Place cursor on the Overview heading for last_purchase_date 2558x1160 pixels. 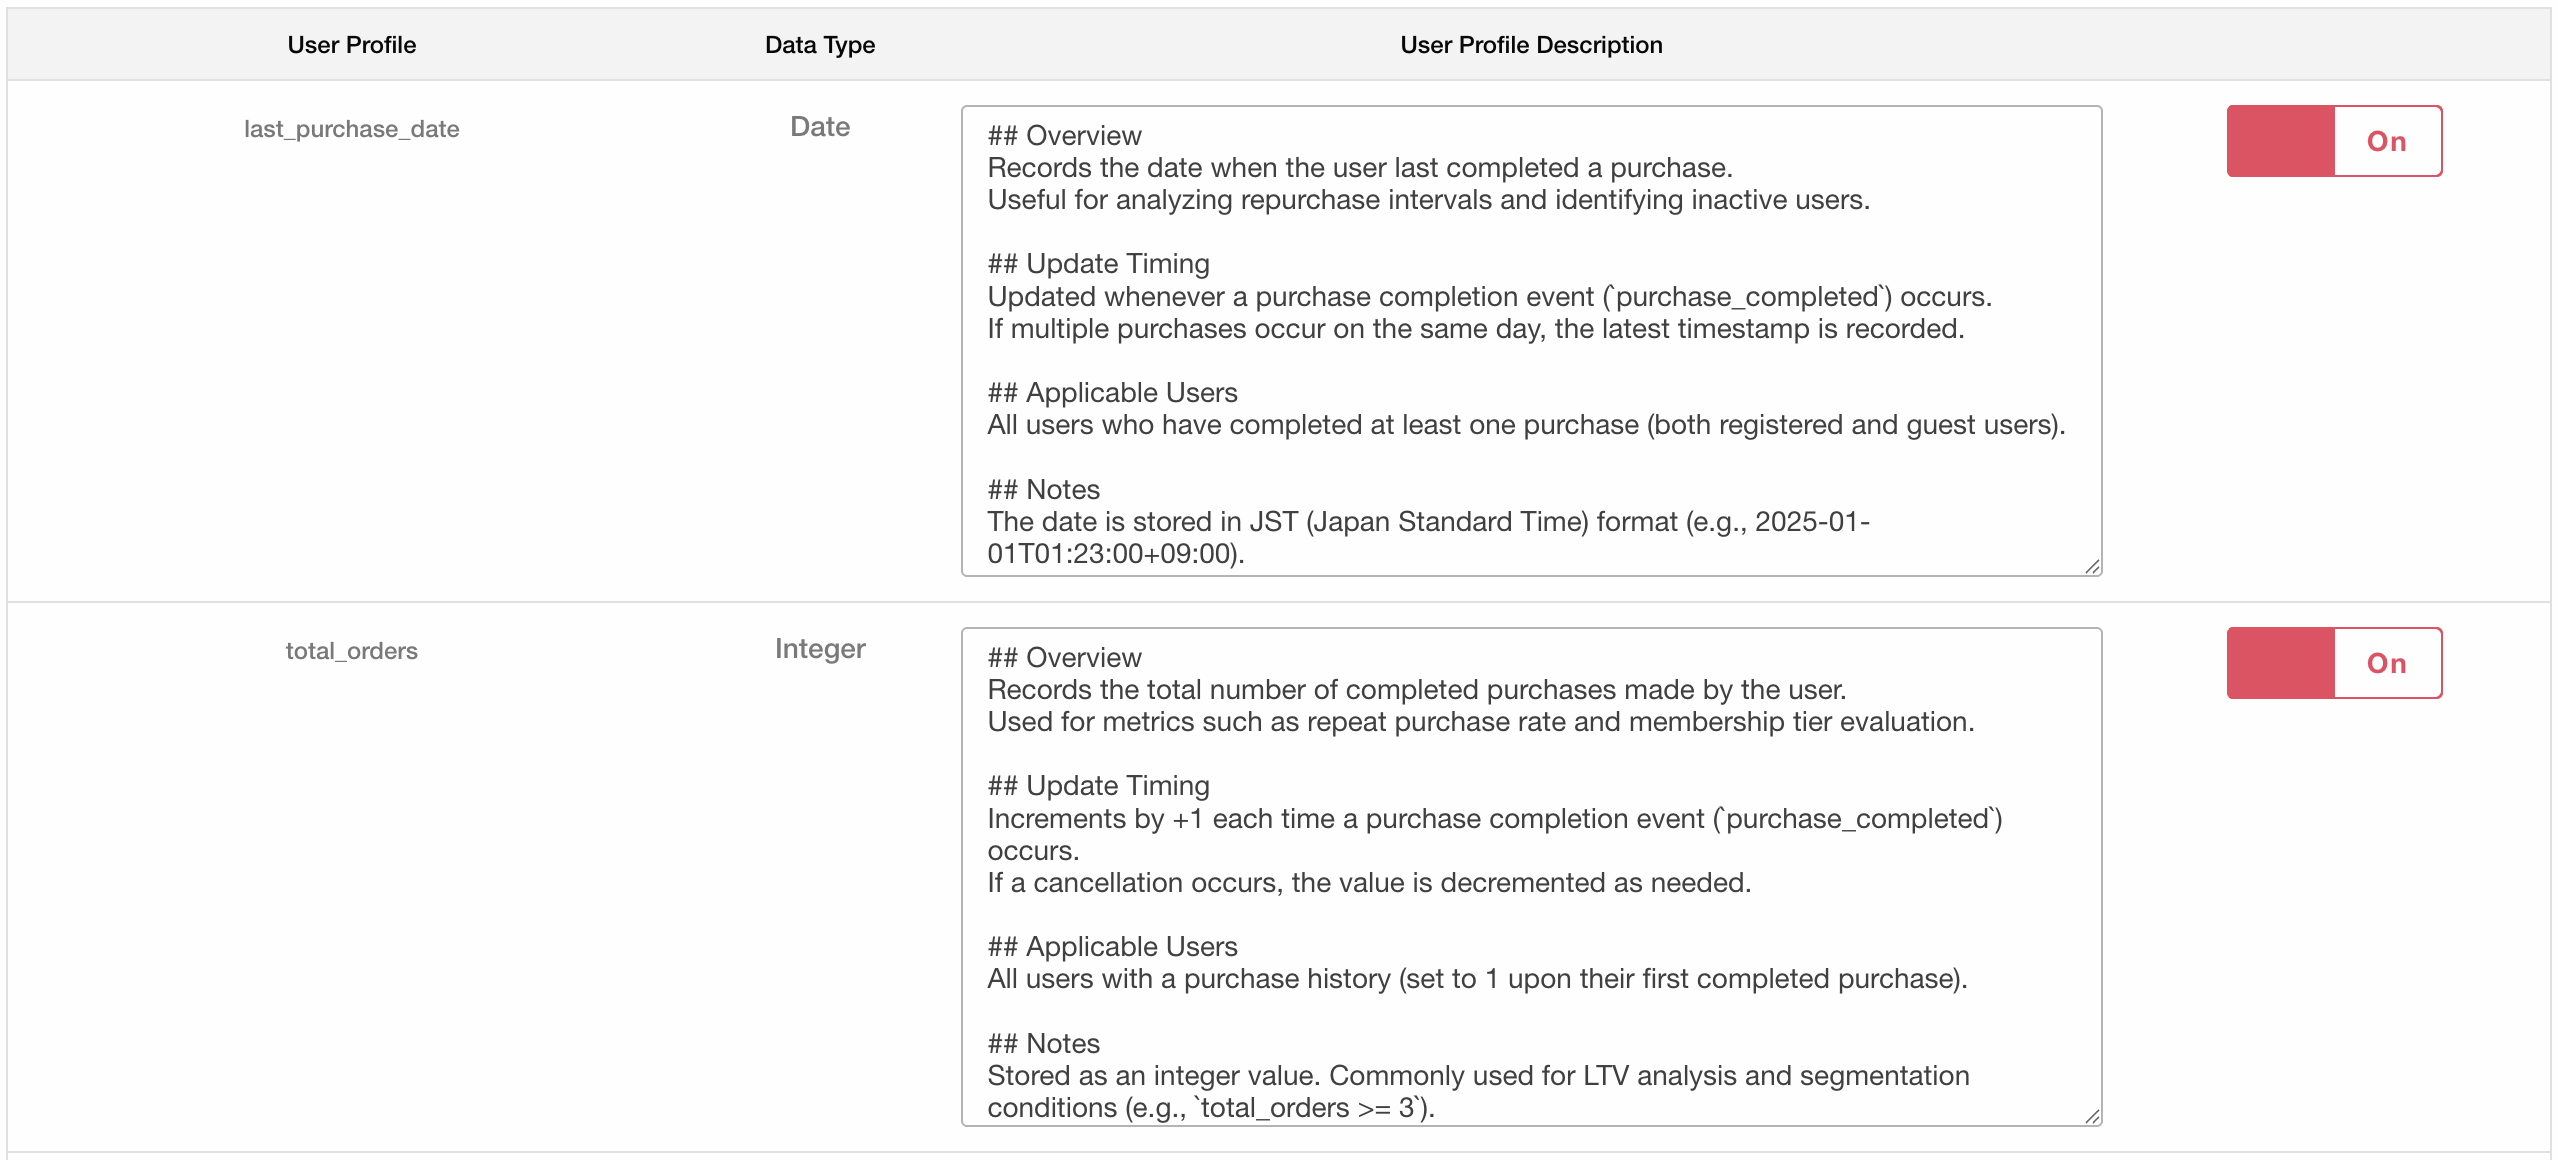1063,135
